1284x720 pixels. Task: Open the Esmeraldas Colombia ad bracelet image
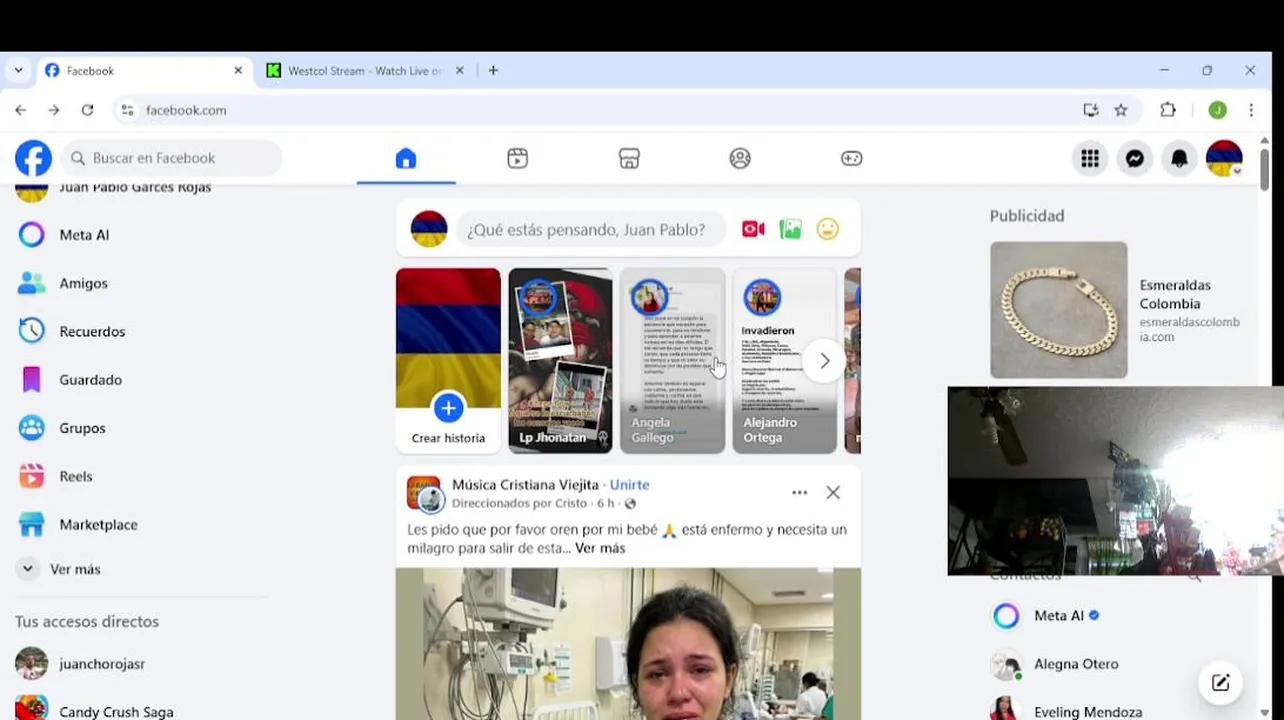1058,310
